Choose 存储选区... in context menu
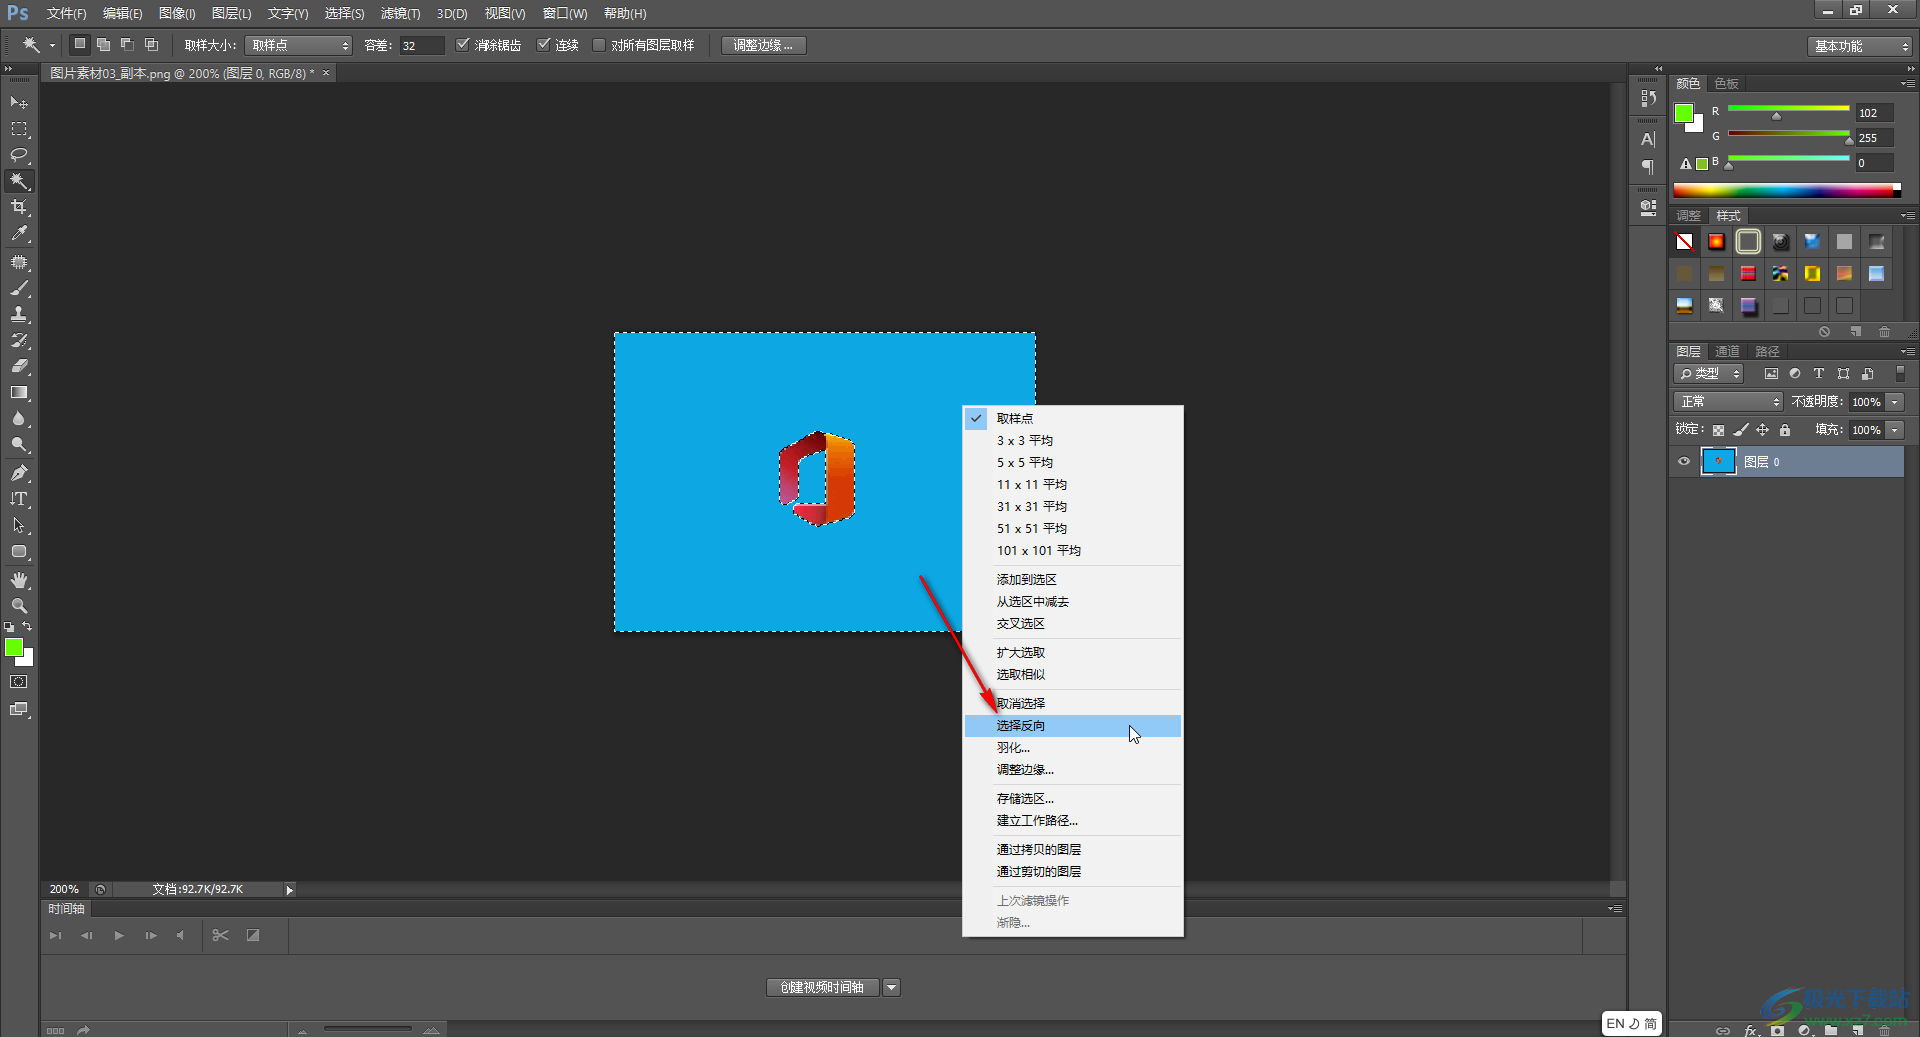The width and height of the screenshot is (1920, 1037). pyautogui.click(x=1073, y=799)
